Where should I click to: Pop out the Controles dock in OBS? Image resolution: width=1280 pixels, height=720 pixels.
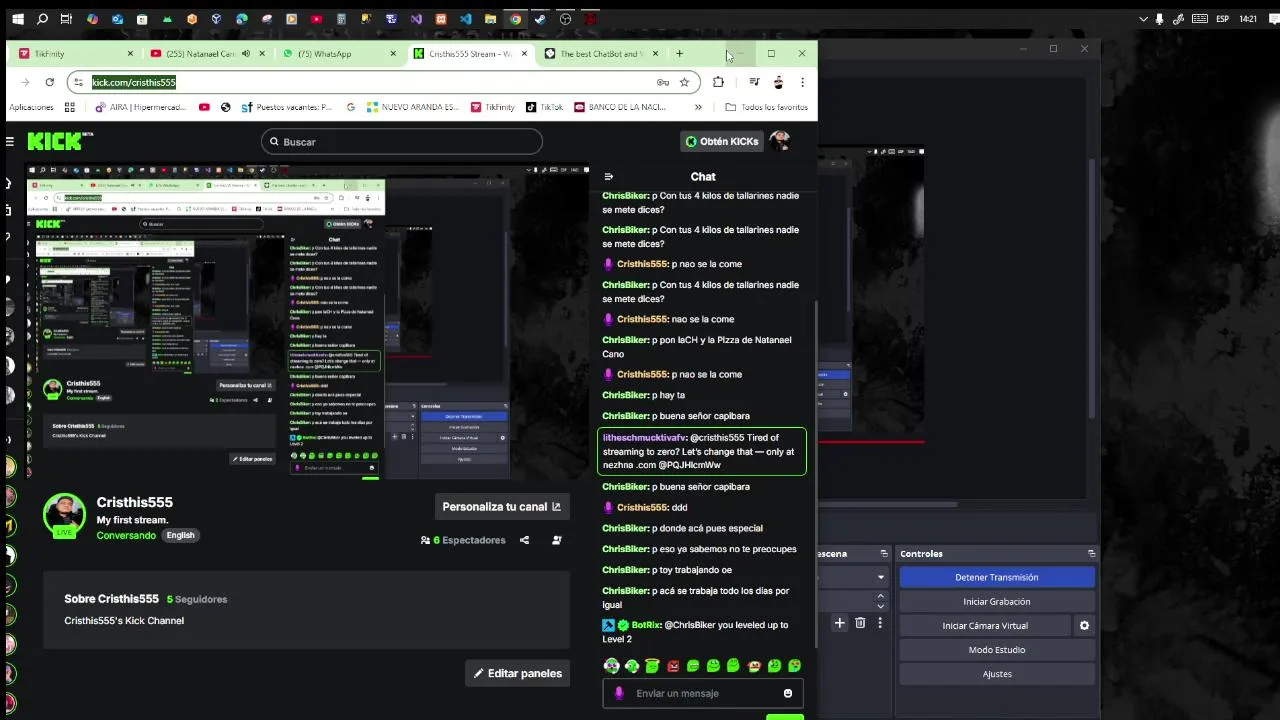(1091, 554)
